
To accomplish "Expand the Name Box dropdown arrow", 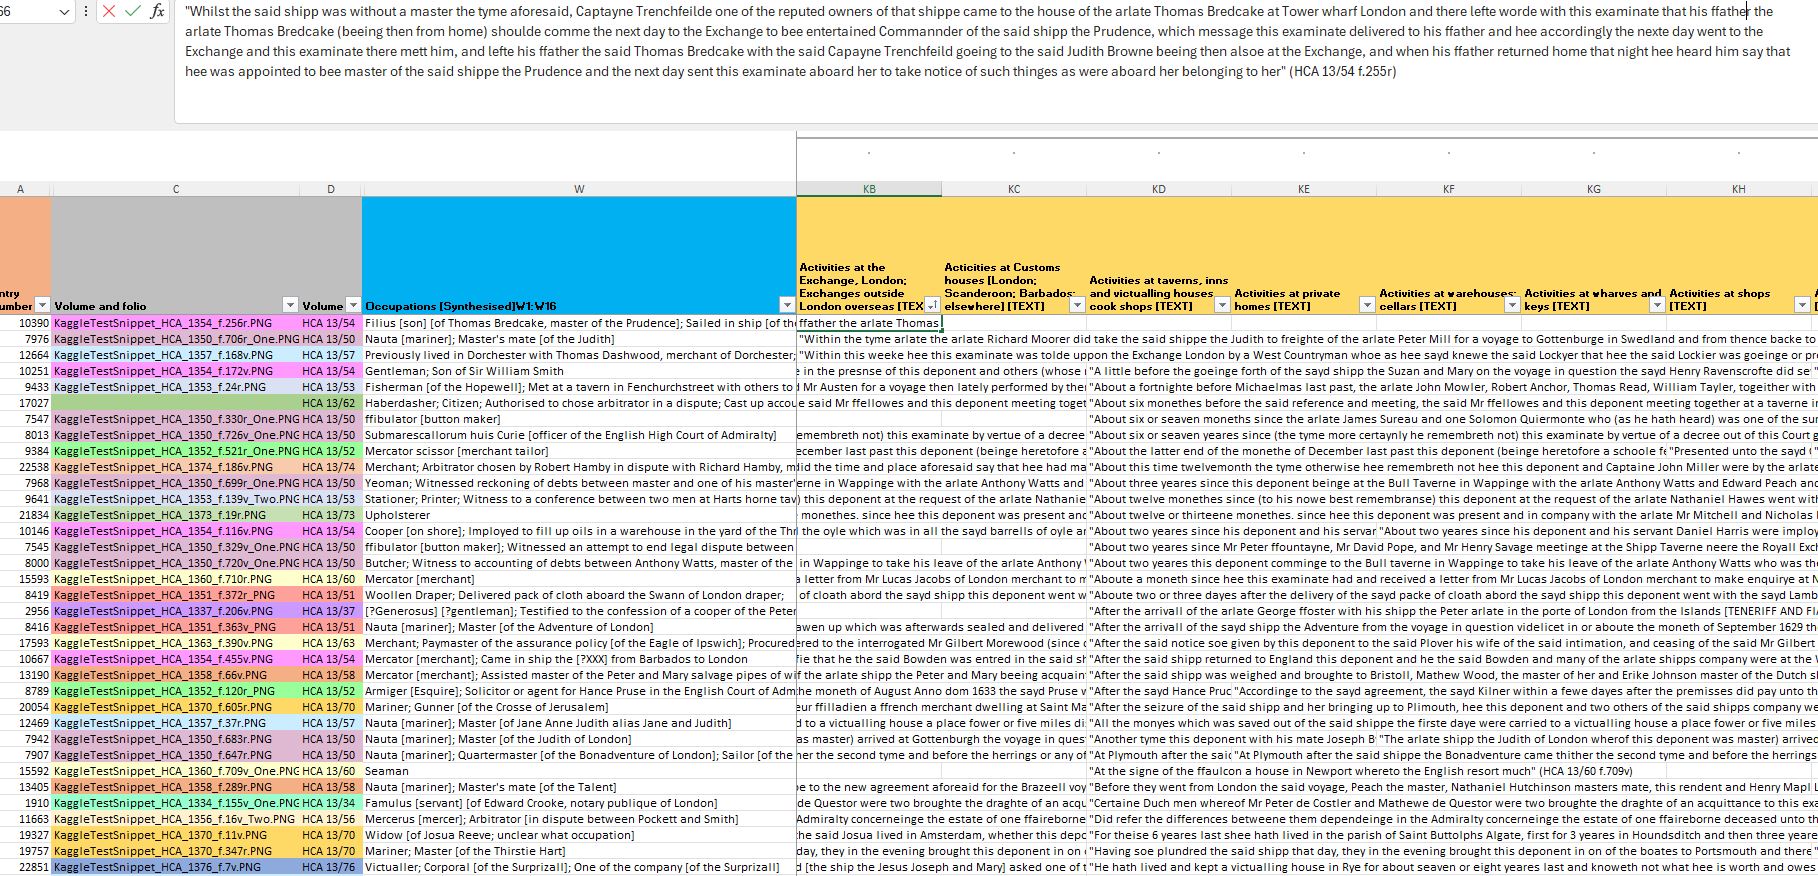I will pos(65,11).
